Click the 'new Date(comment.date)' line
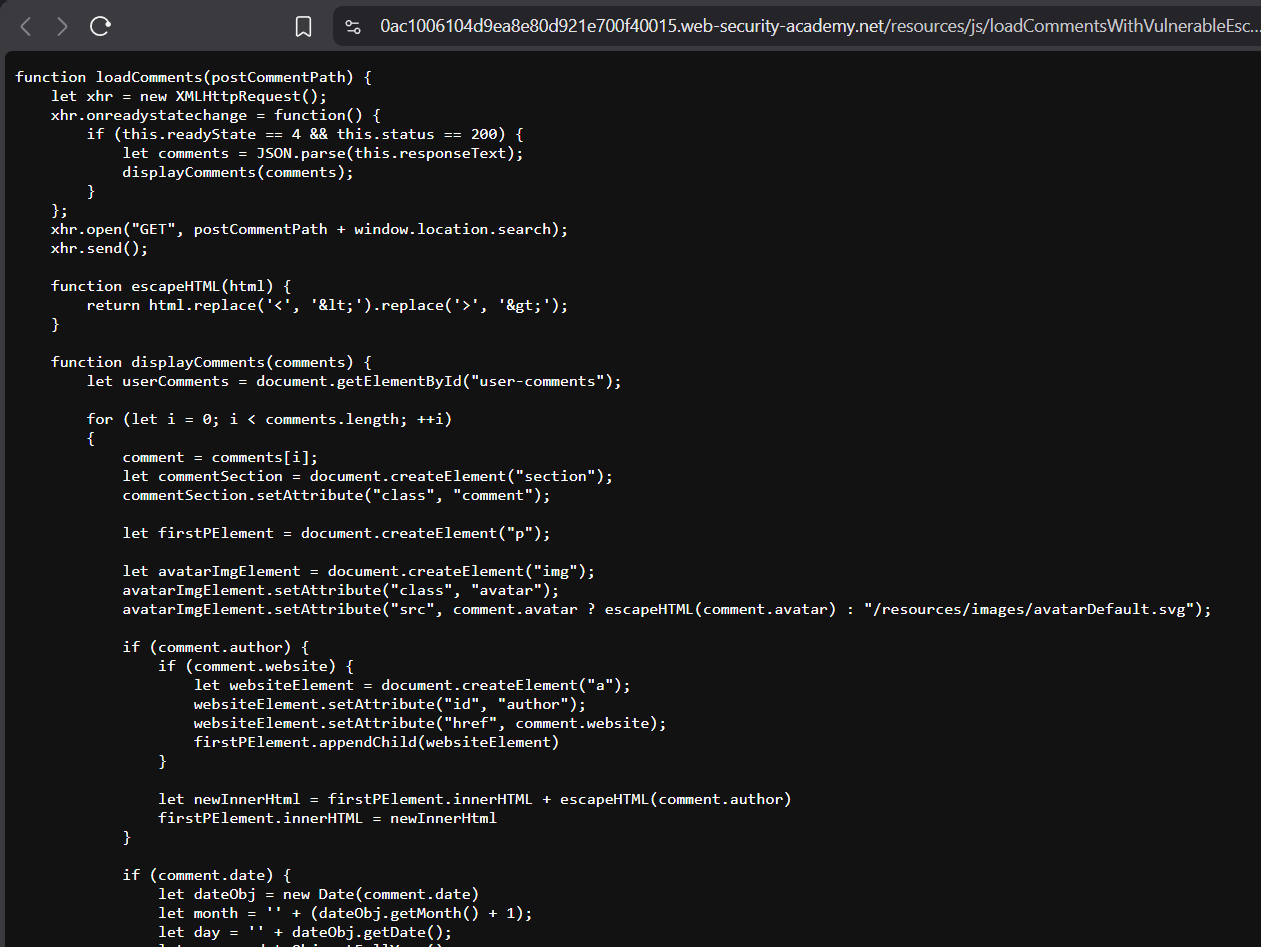The width and height of the screenshot is (1261, 947). (x=318, y=894)
